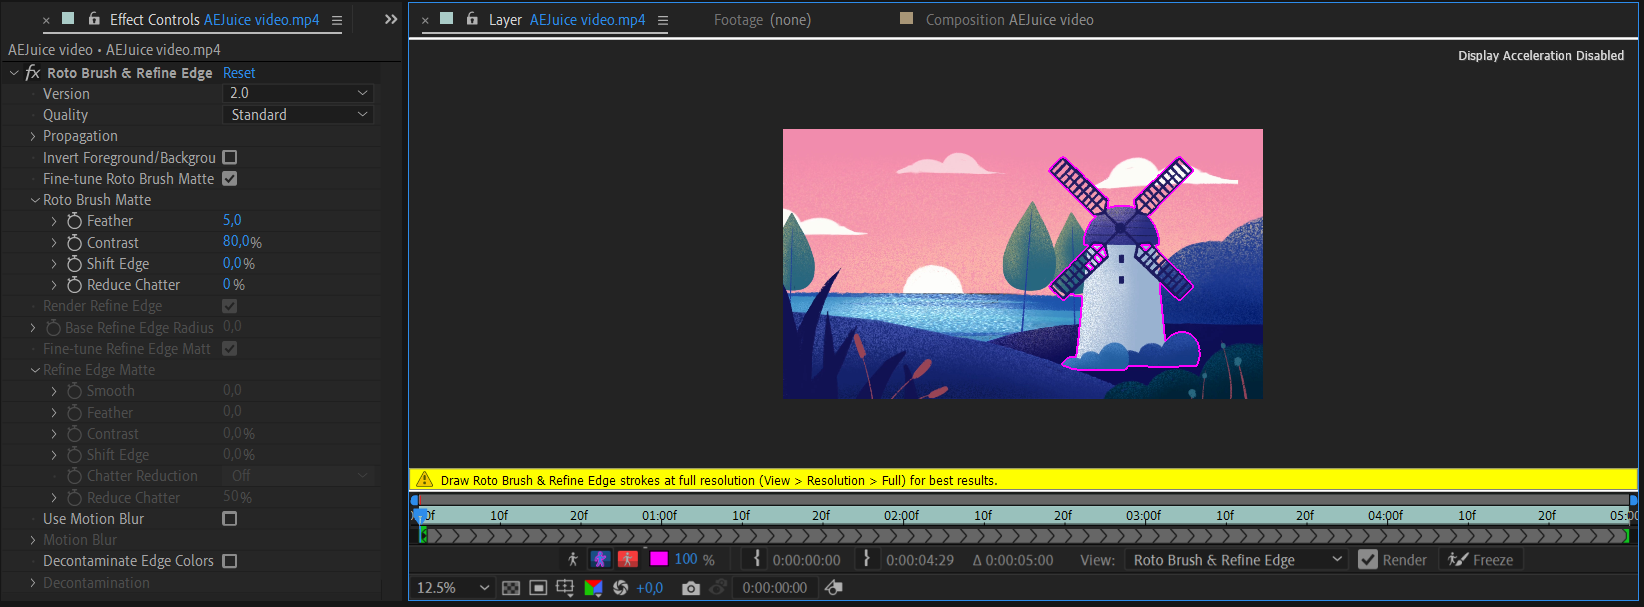1644x607 pixels.
Task: Open the Layer panel hamburger menu
Action: 663,20
